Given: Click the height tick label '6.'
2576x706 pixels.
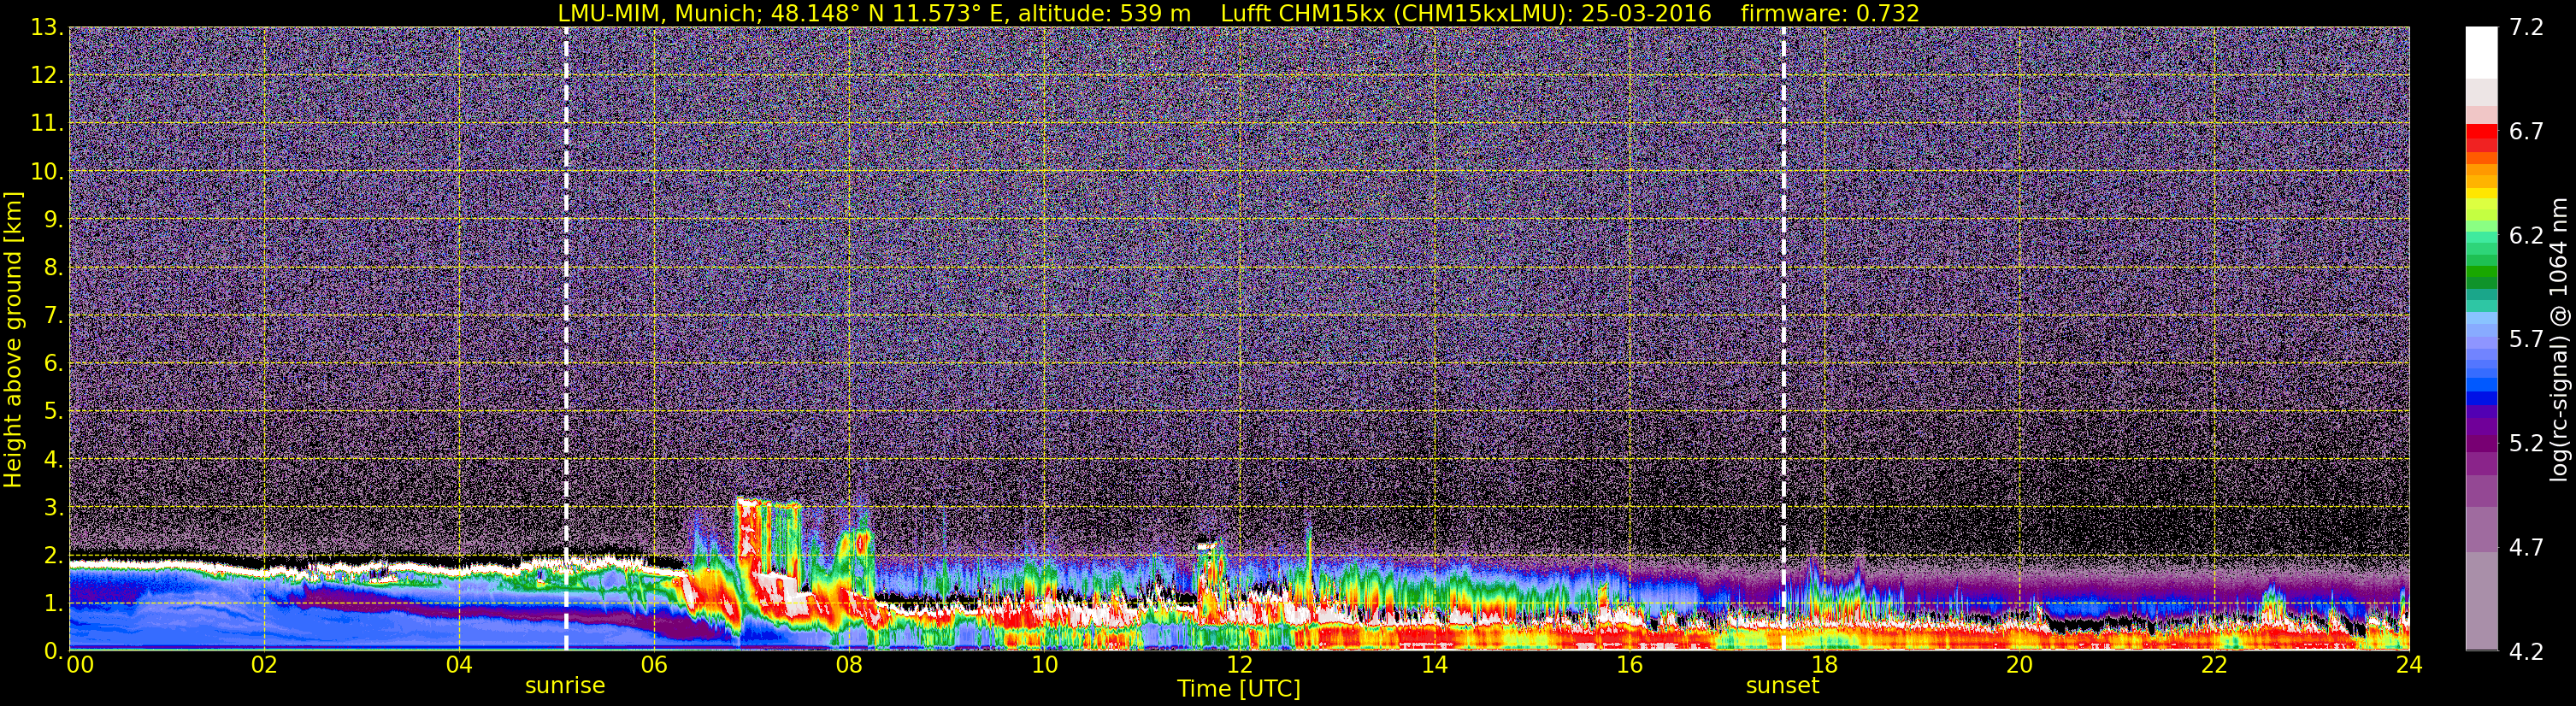Looking at the screenshot, I should (x=53, y=363).
